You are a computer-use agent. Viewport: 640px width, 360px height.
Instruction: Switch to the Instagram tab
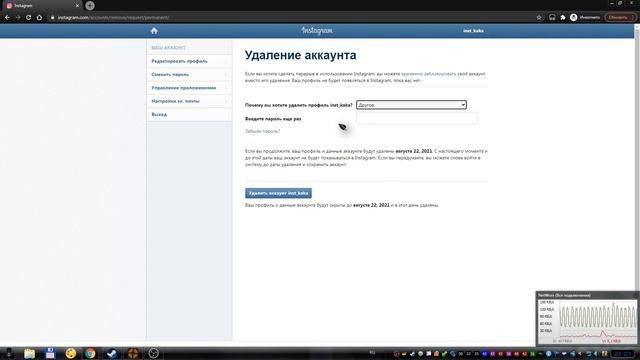pyautogui.click(x=41, y=6)
